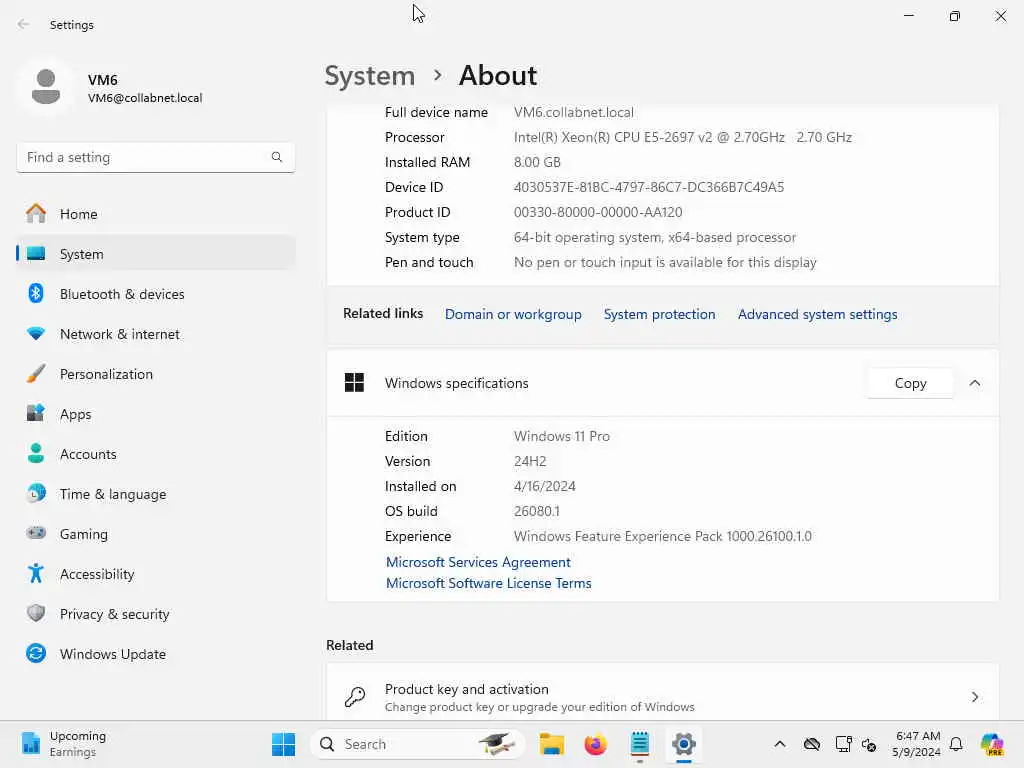Image resolution: width=1024 pixels, height=768 pixels.
Task: Open Gaming settings
Action: click(155, 534)
